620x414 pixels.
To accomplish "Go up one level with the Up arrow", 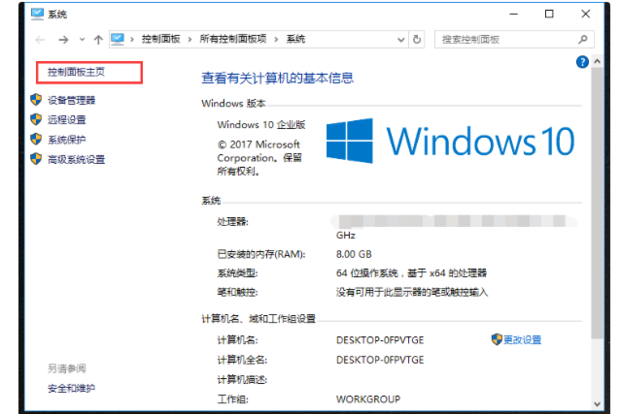I will click(x=98, y=40).
